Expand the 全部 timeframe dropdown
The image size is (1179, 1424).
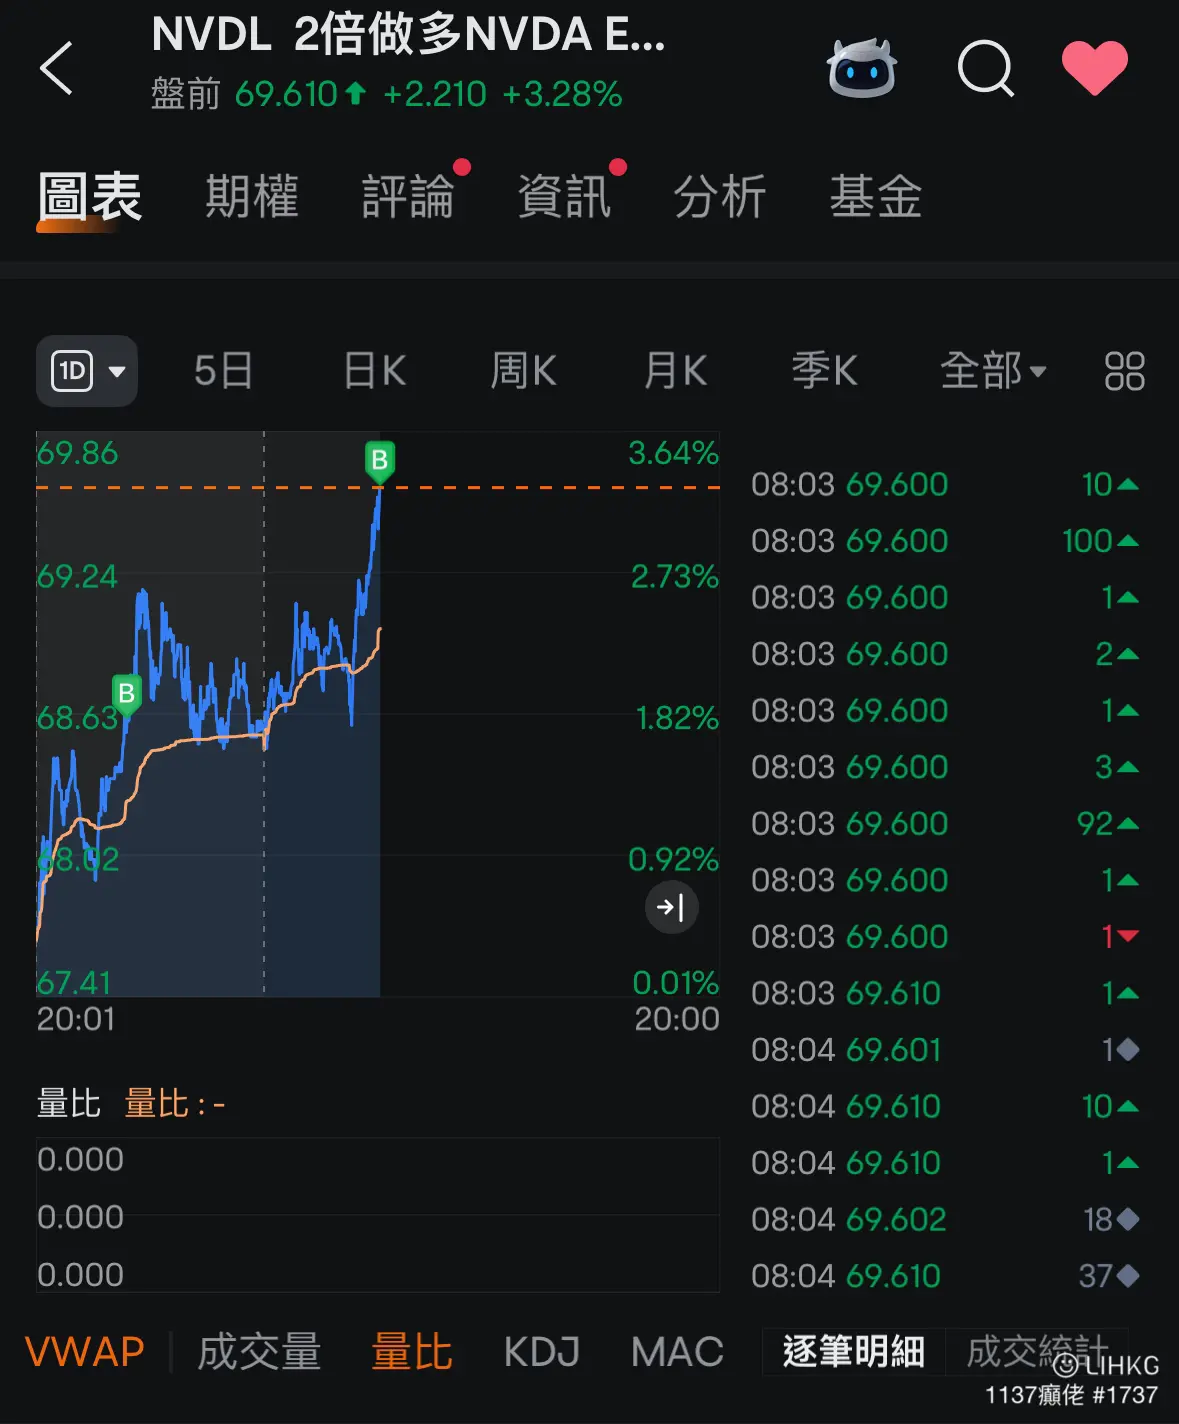coord(993,371)
